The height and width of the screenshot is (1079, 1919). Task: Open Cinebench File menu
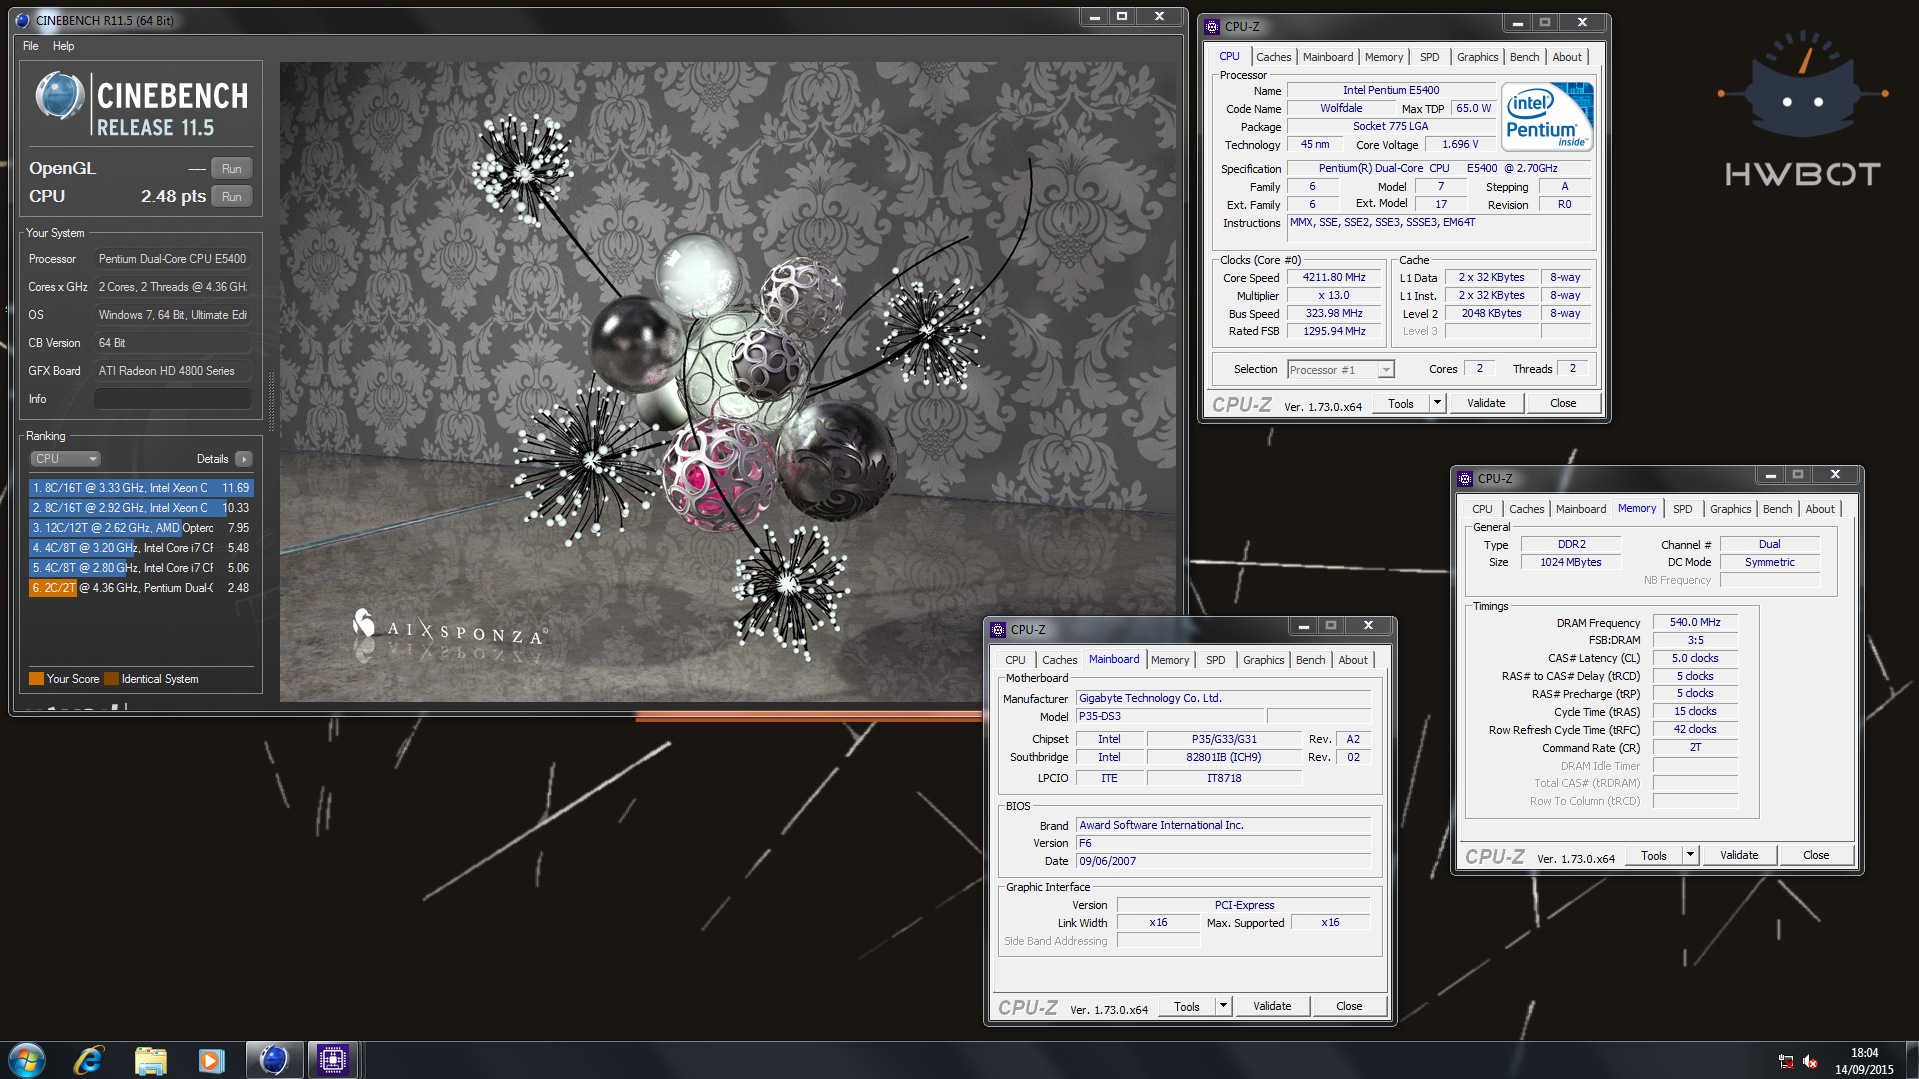tap(31, 46)
